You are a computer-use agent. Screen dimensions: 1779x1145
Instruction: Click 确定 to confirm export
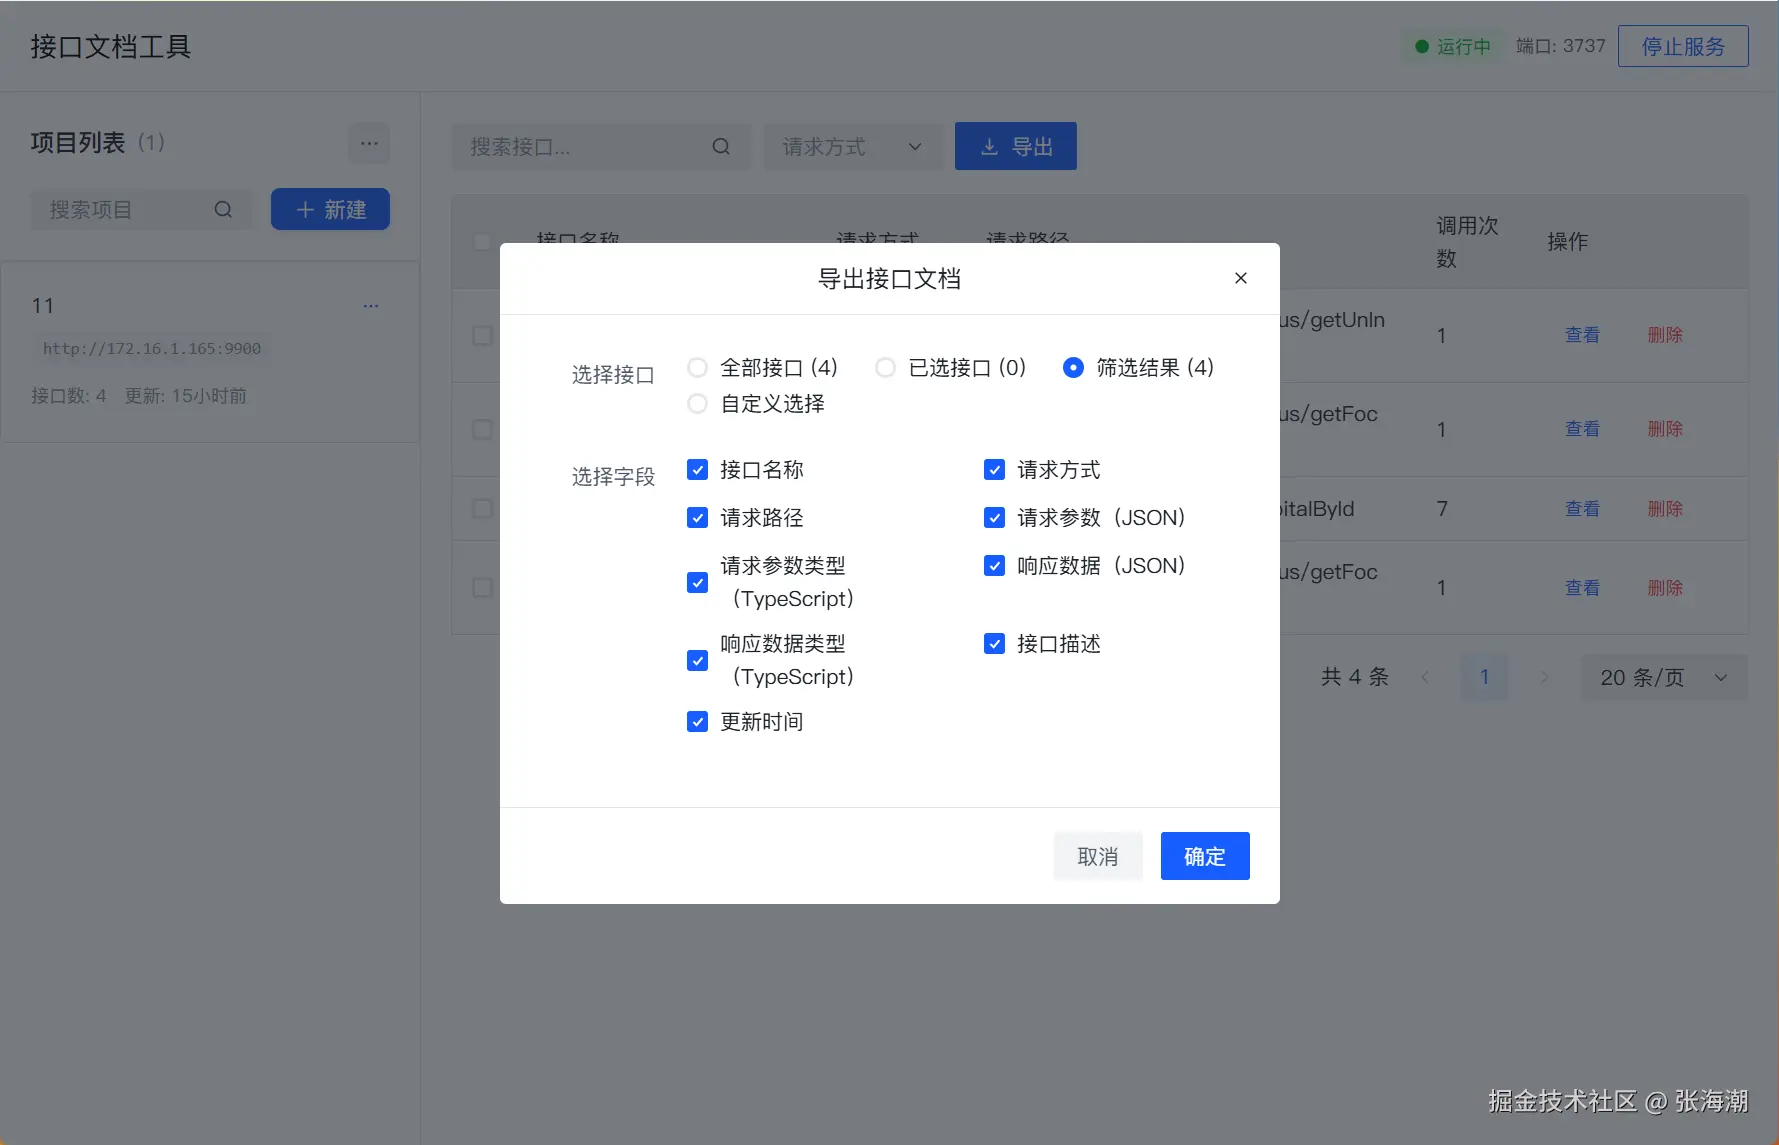pyautogui.click(x=1205, y=856)
